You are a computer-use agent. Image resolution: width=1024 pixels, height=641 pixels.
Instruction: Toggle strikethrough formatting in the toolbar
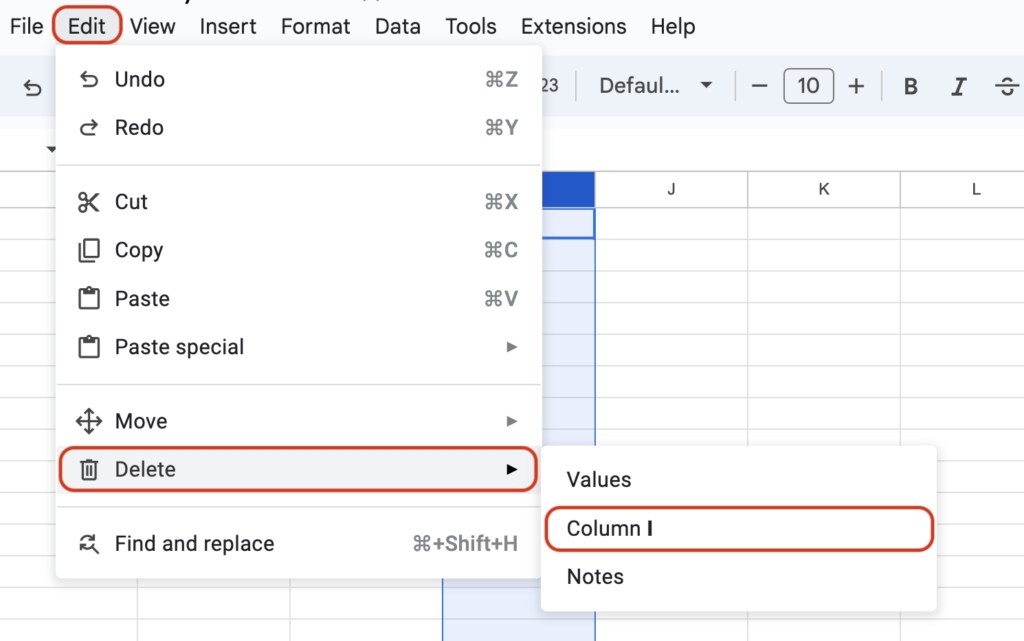point(1006,86)
